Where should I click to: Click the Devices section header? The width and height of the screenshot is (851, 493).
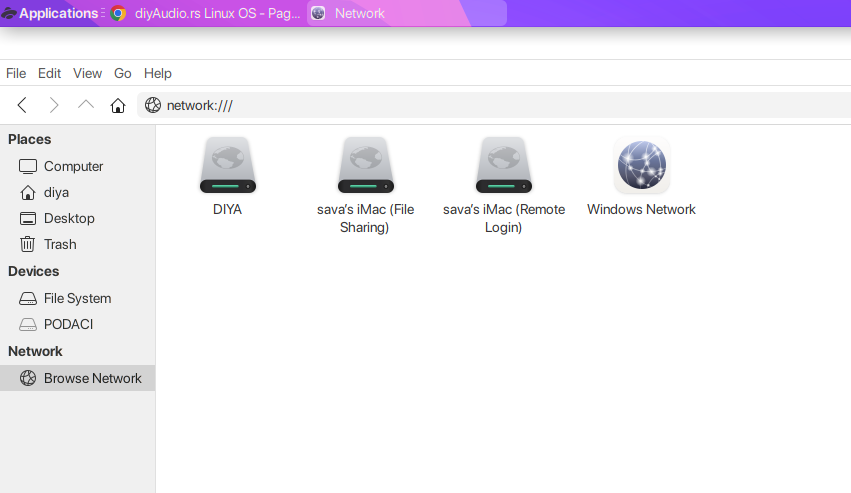pos(34,271)
